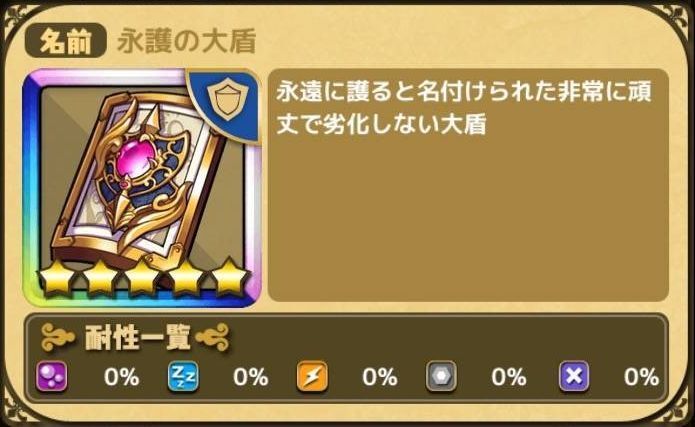Click the paralysis resistance 0% value
This screenshot has height=427, width=695.
coord(379,377)
